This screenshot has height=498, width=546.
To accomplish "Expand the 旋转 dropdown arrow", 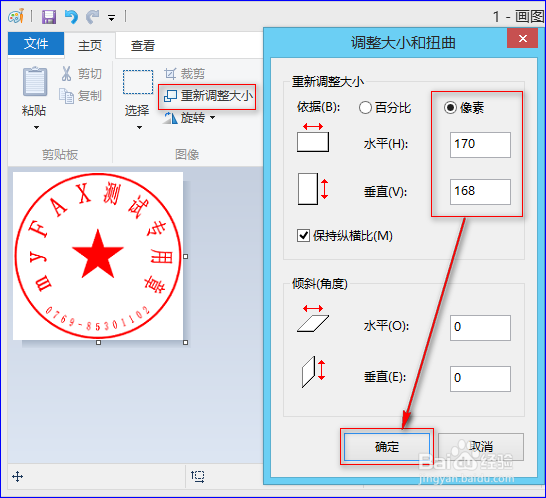I will click(x=212, y=118).
